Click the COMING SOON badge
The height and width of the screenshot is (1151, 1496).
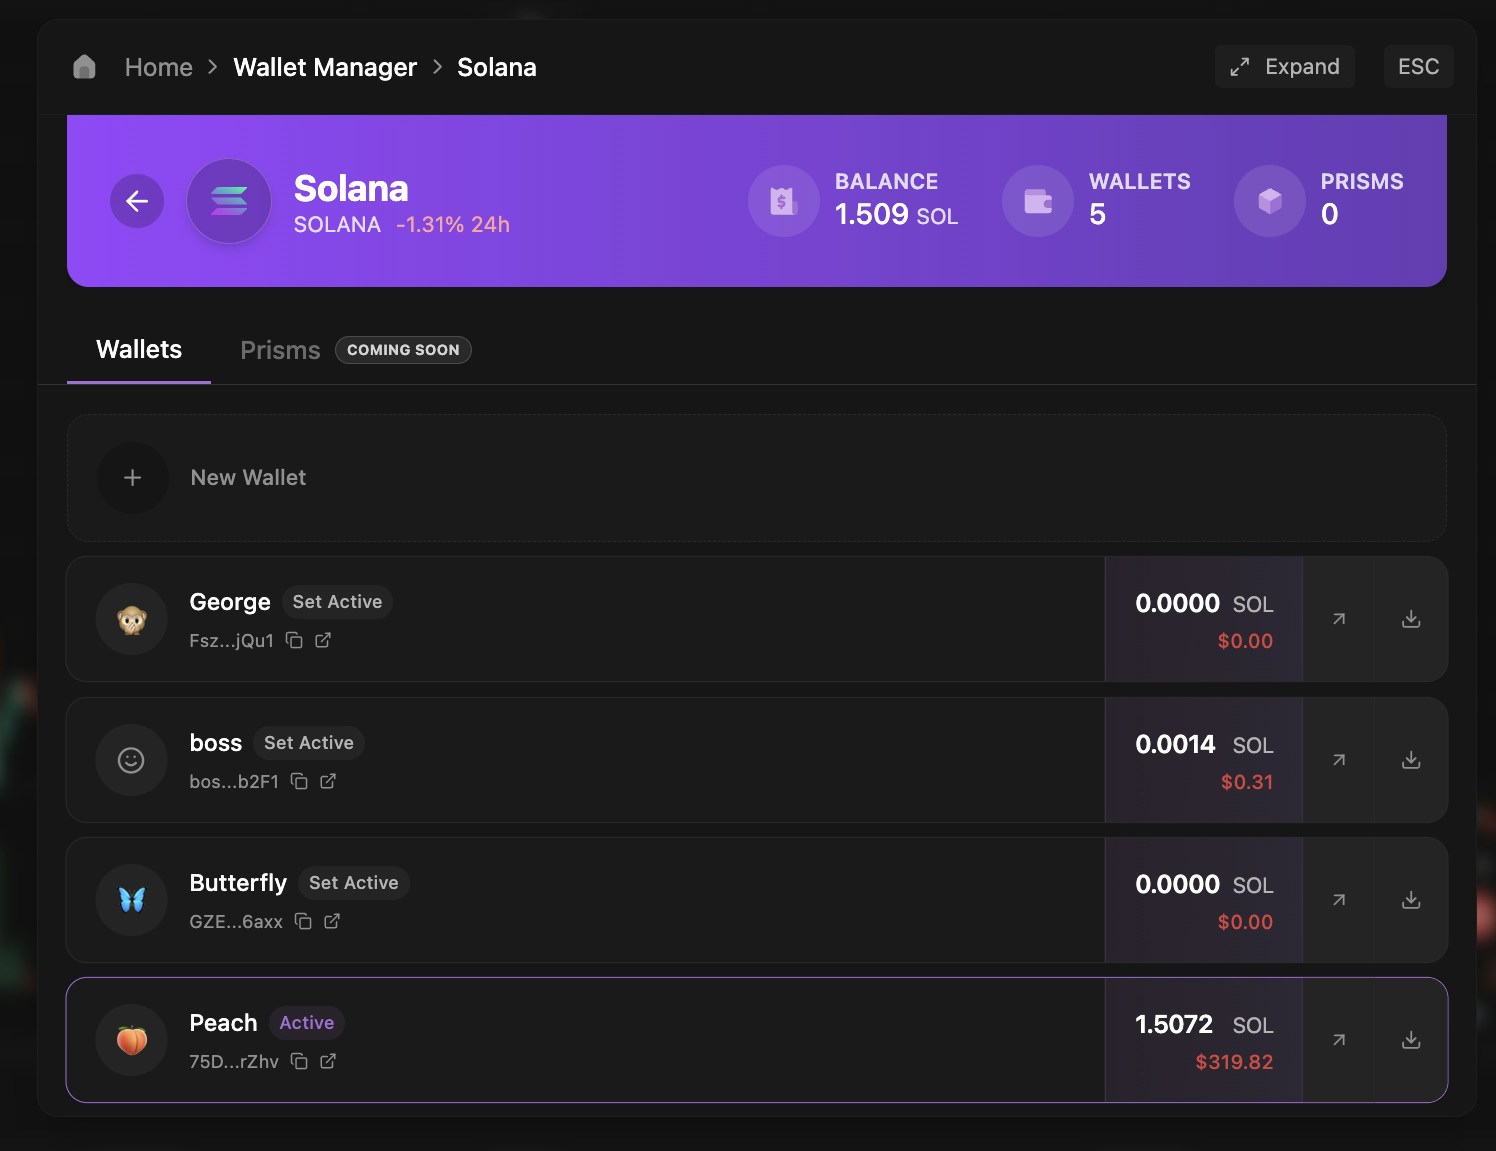pyautogui.click(x=403, y=350)
